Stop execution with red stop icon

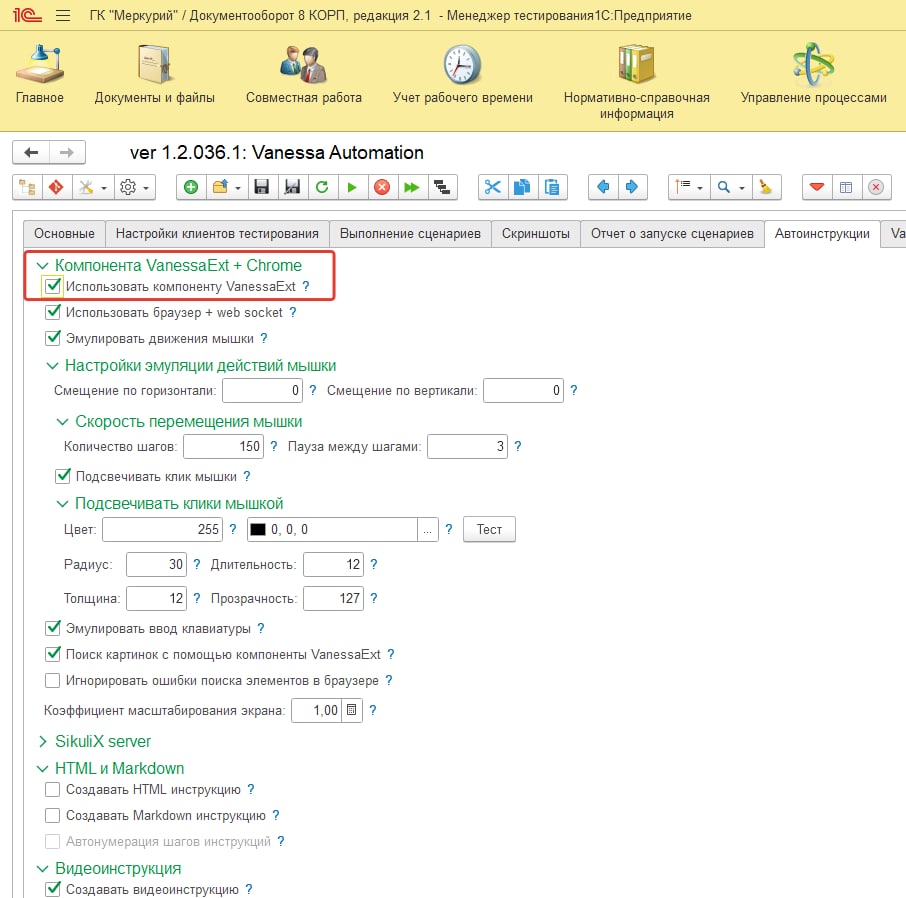pos(382,187)
